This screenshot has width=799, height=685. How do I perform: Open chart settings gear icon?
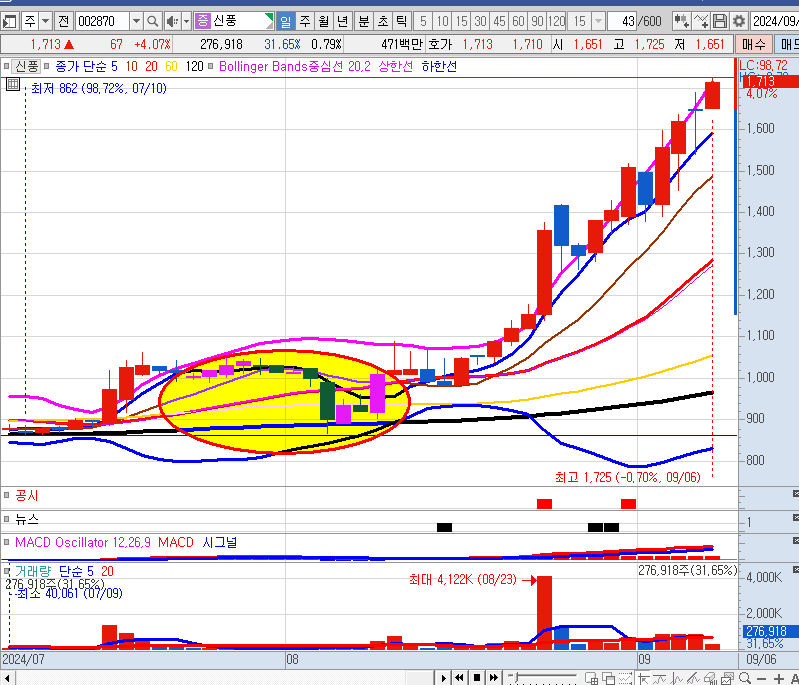[x=738, y=21]
